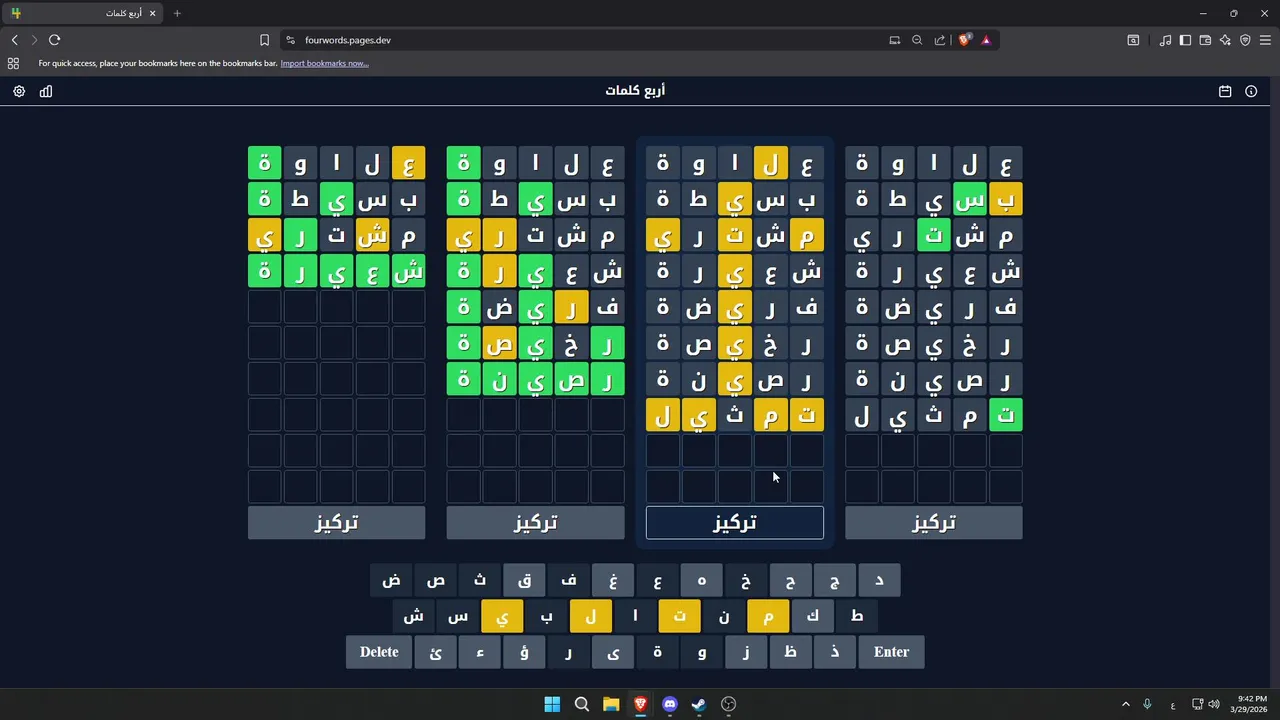Reload the page

click(54, 40)
